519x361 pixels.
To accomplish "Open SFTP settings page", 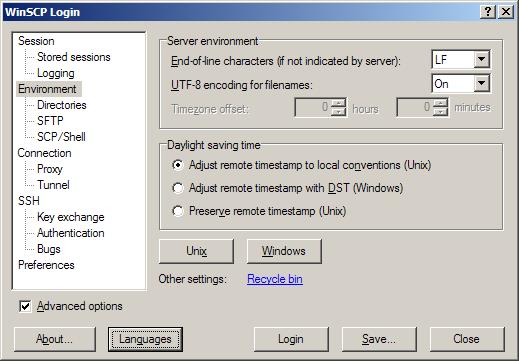I will (50, 121).
